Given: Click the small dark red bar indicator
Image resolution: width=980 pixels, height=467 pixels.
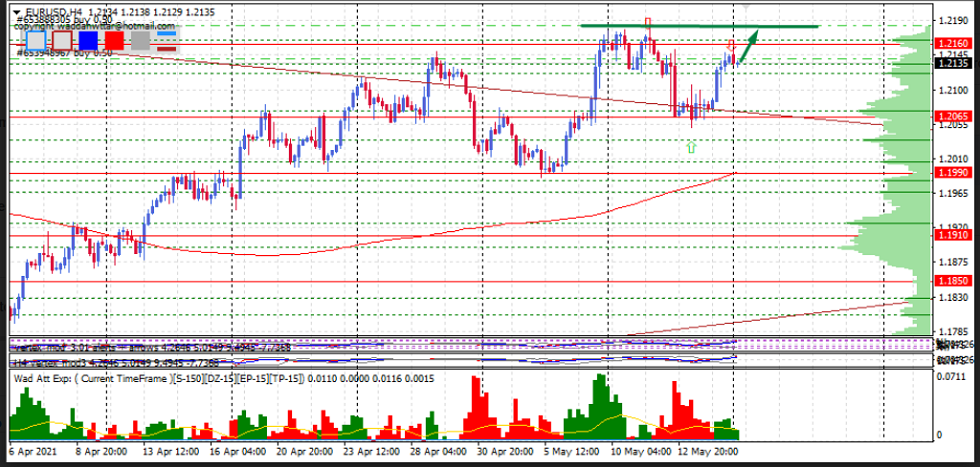Looking at the screenshot, I should pos(166,47).
